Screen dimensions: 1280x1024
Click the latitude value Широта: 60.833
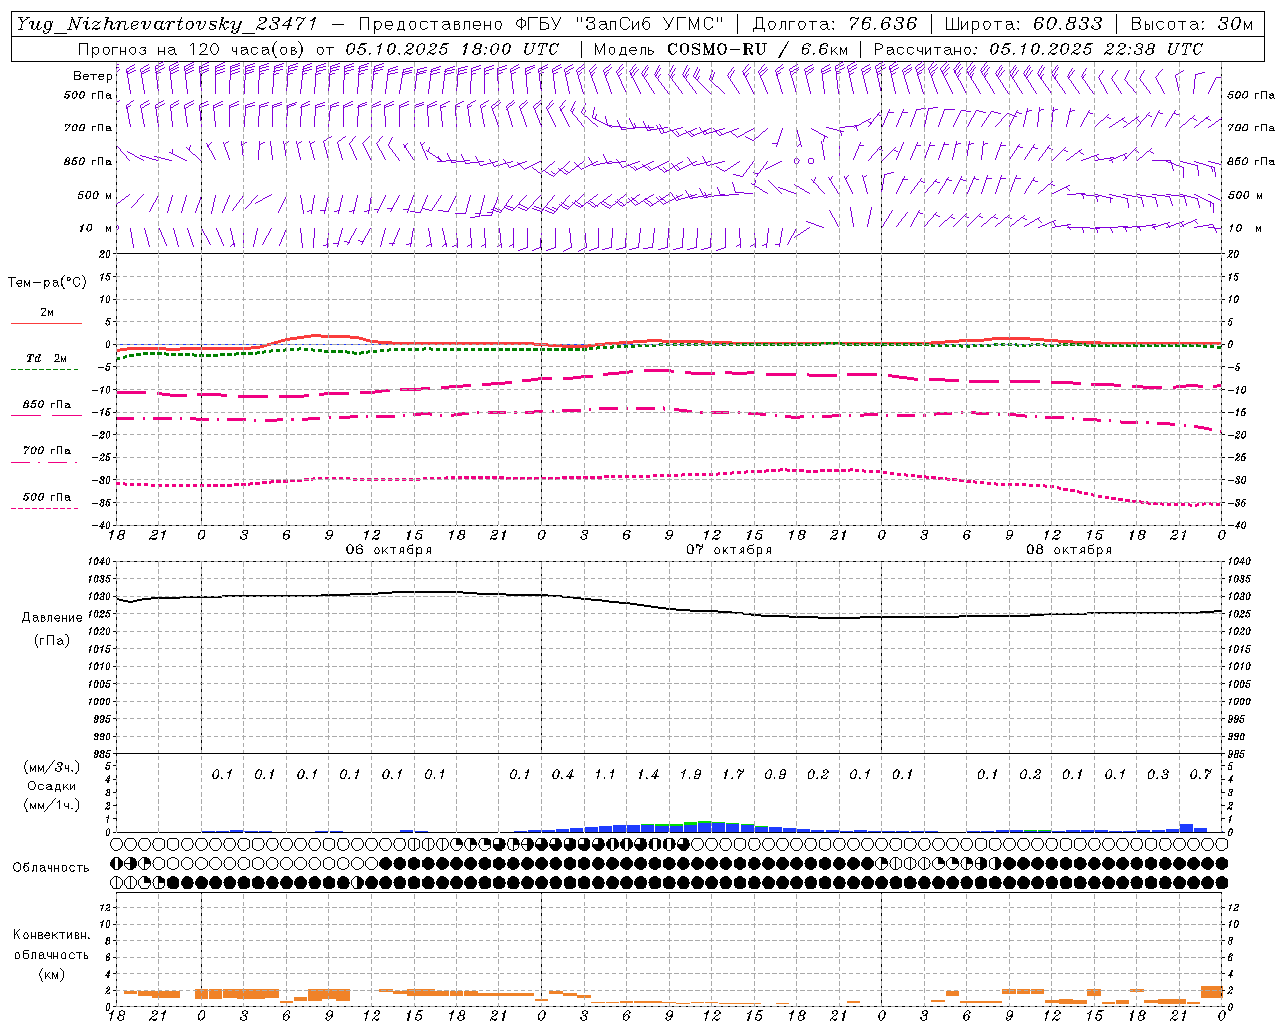tap(1023, 24)
